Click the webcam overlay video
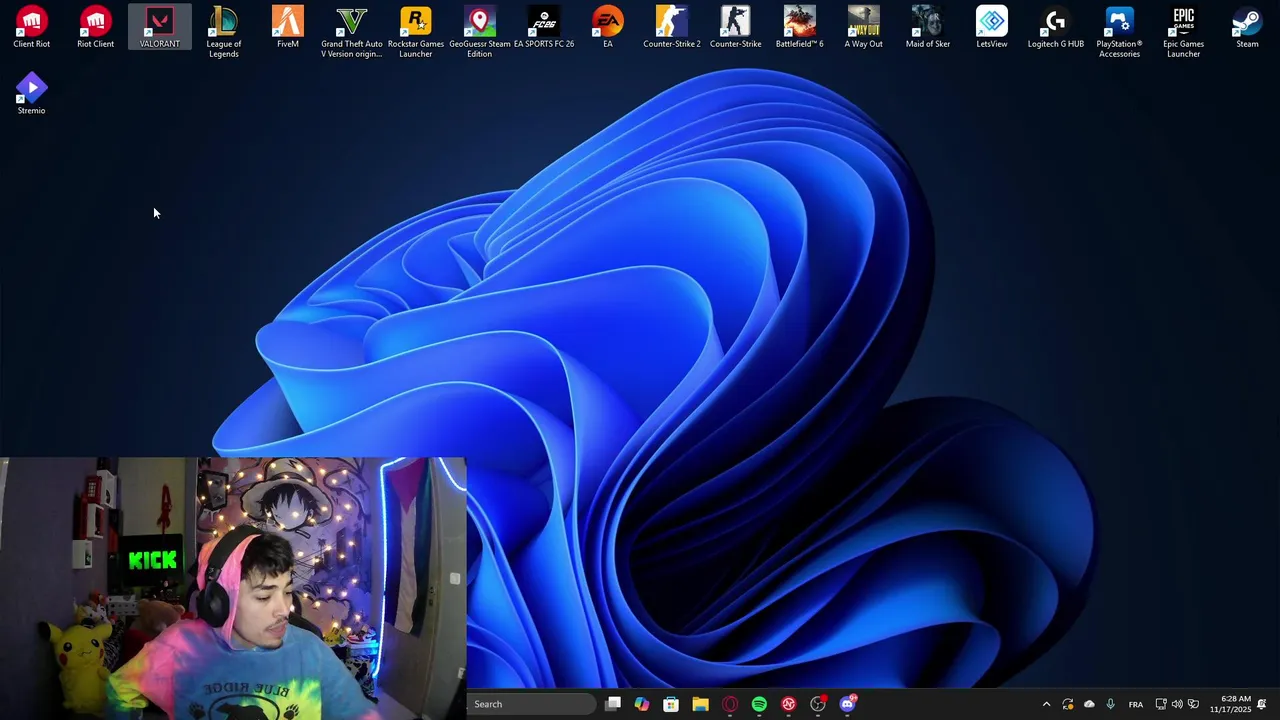Image resolution: width=1280 pixels, height=720 pixels. coord(232,588)
